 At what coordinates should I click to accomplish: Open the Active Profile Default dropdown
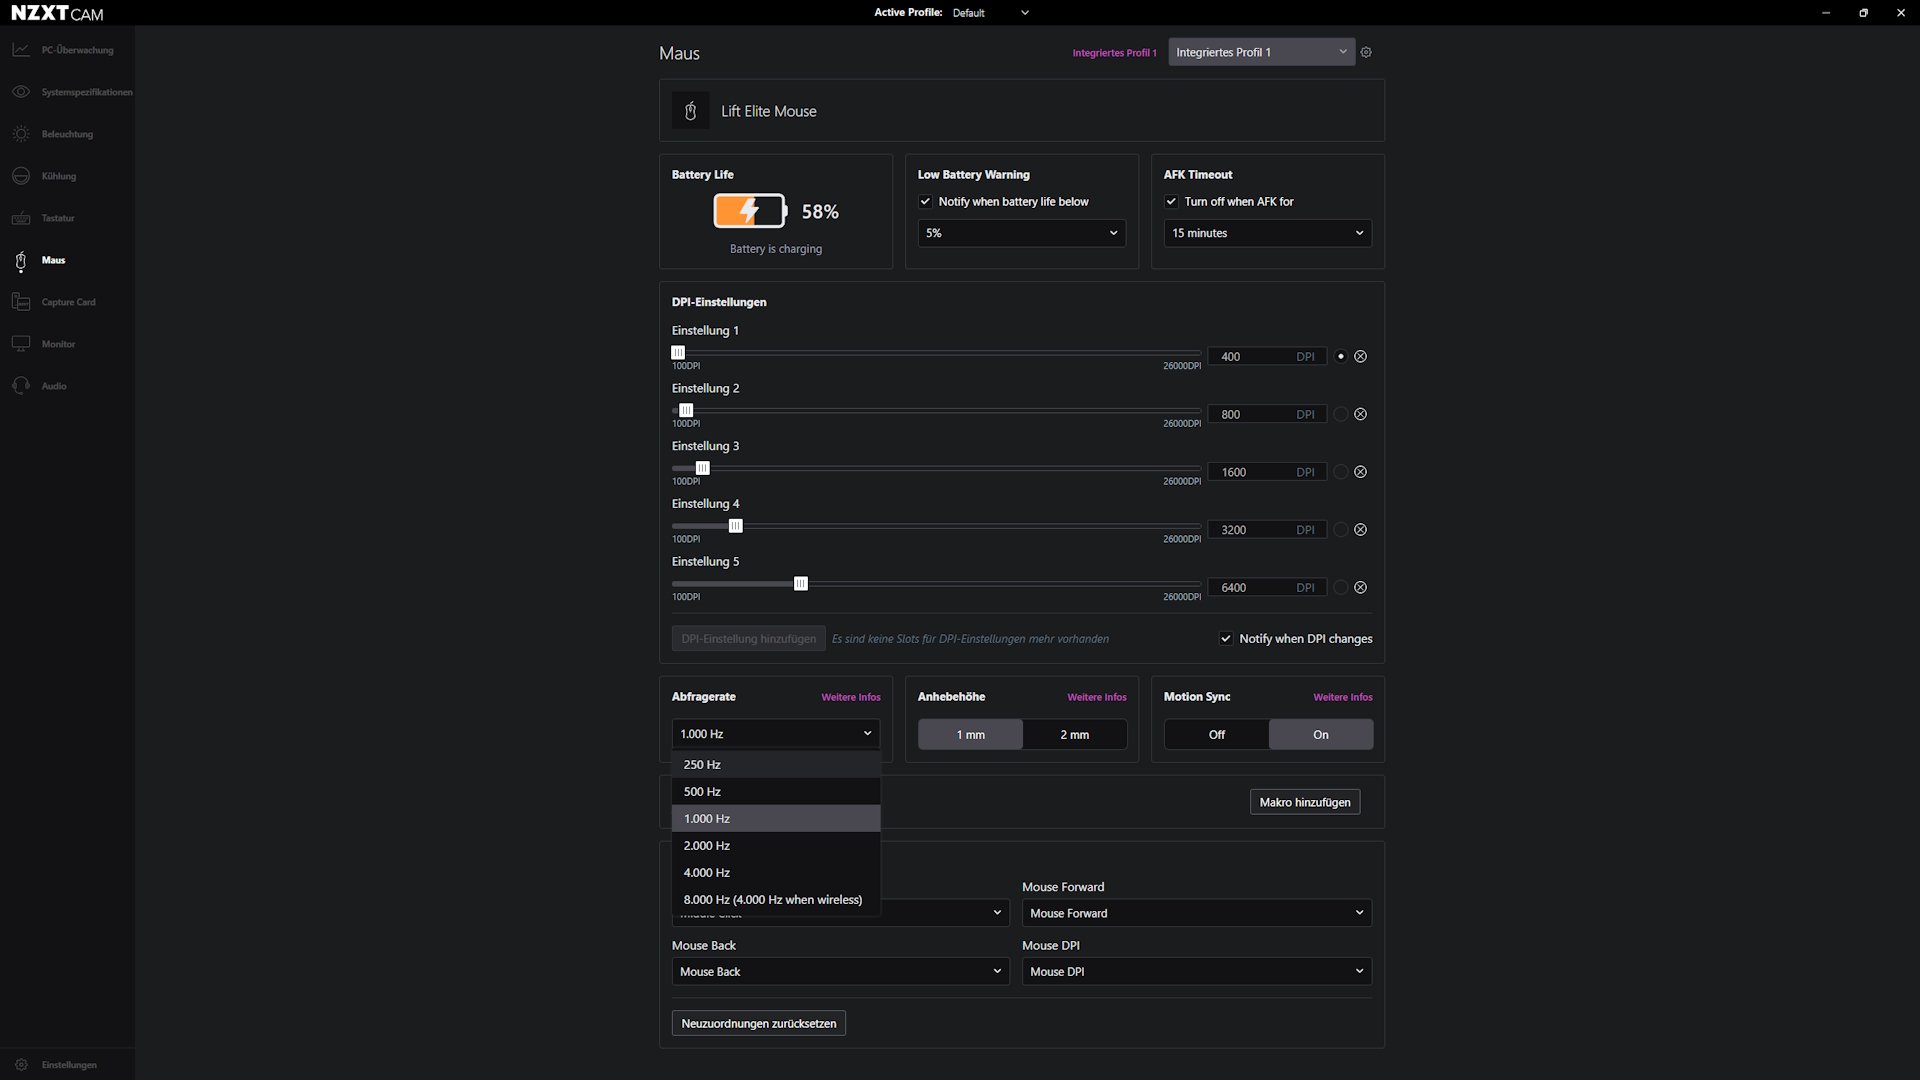[x=990, y=13]
